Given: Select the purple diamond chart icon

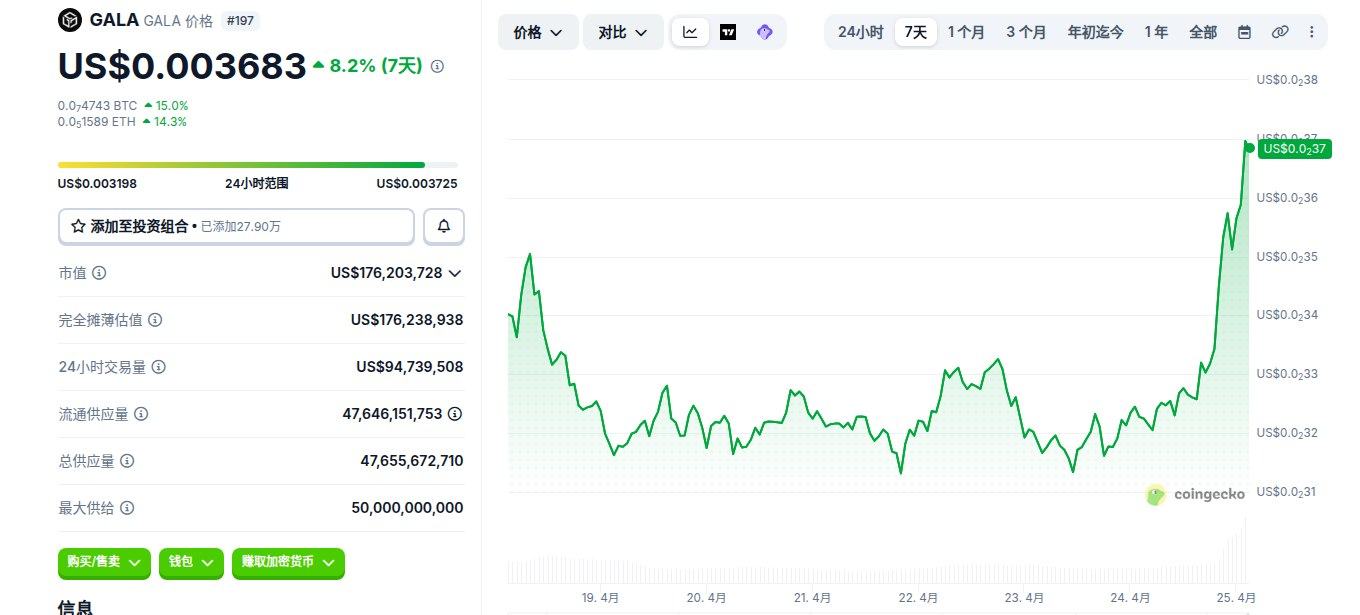Looking at the screenshot, I should pos(765,32).
